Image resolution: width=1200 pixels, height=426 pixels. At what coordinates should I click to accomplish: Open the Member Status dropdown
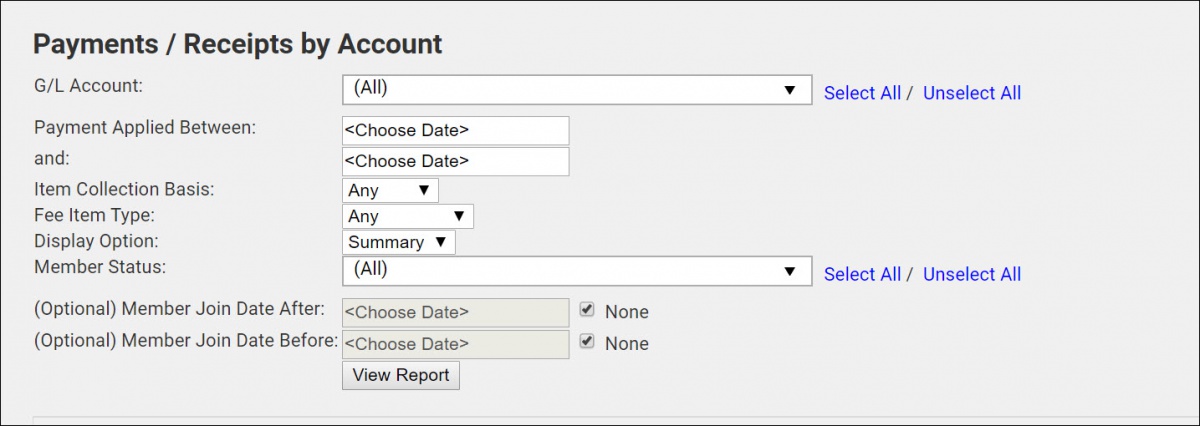pos(575,270)
